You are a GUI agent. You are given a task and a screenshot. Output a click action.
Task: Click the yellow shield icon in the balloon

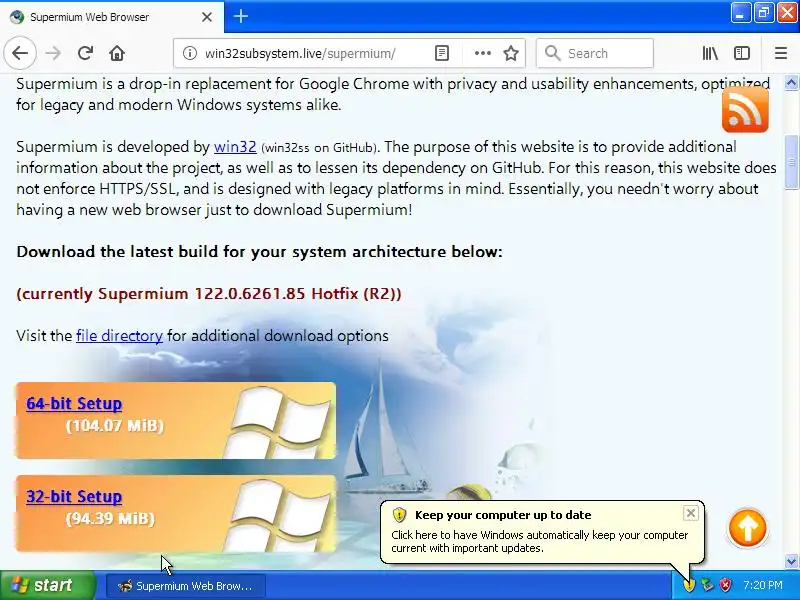(x=399, y=515)
